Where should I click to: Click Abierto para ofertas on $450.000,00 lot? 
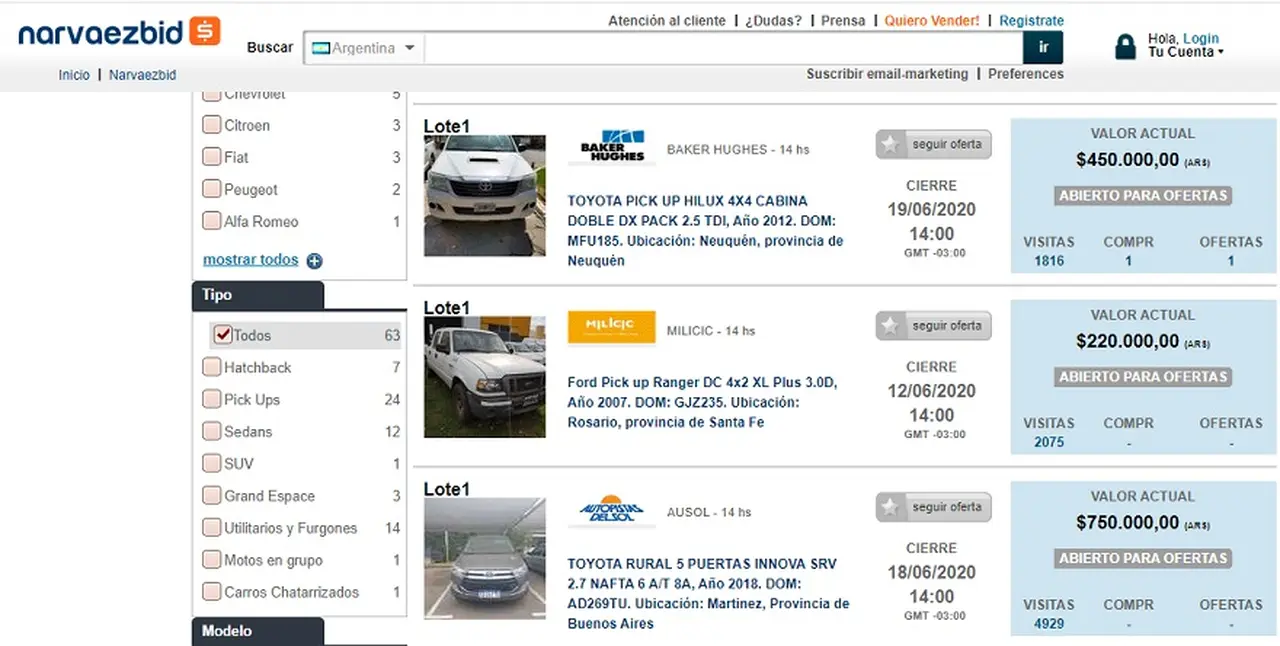pyautogui.click(x=1143, y=196)
